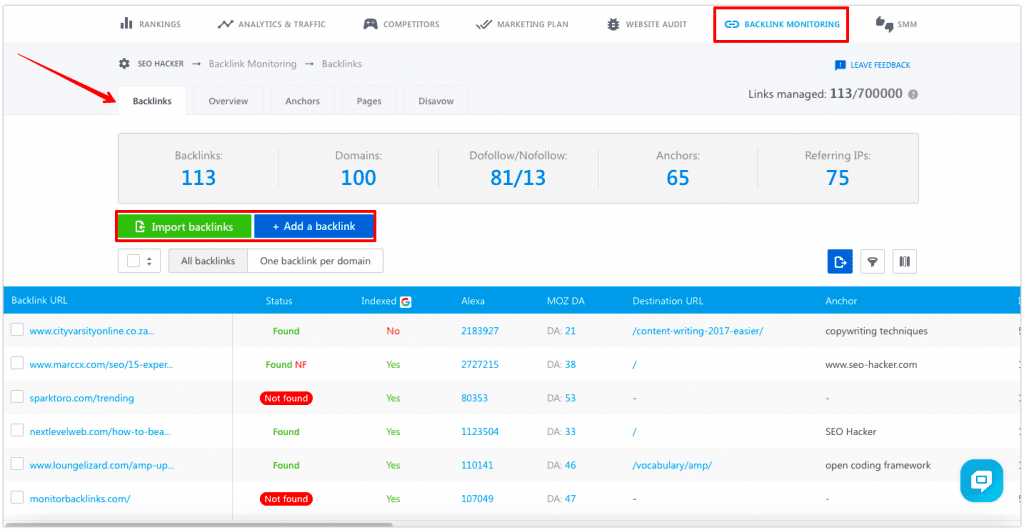The image size is (1024, 530).
Task: Switch to the Disavow tab
Action: click(436, 101)
